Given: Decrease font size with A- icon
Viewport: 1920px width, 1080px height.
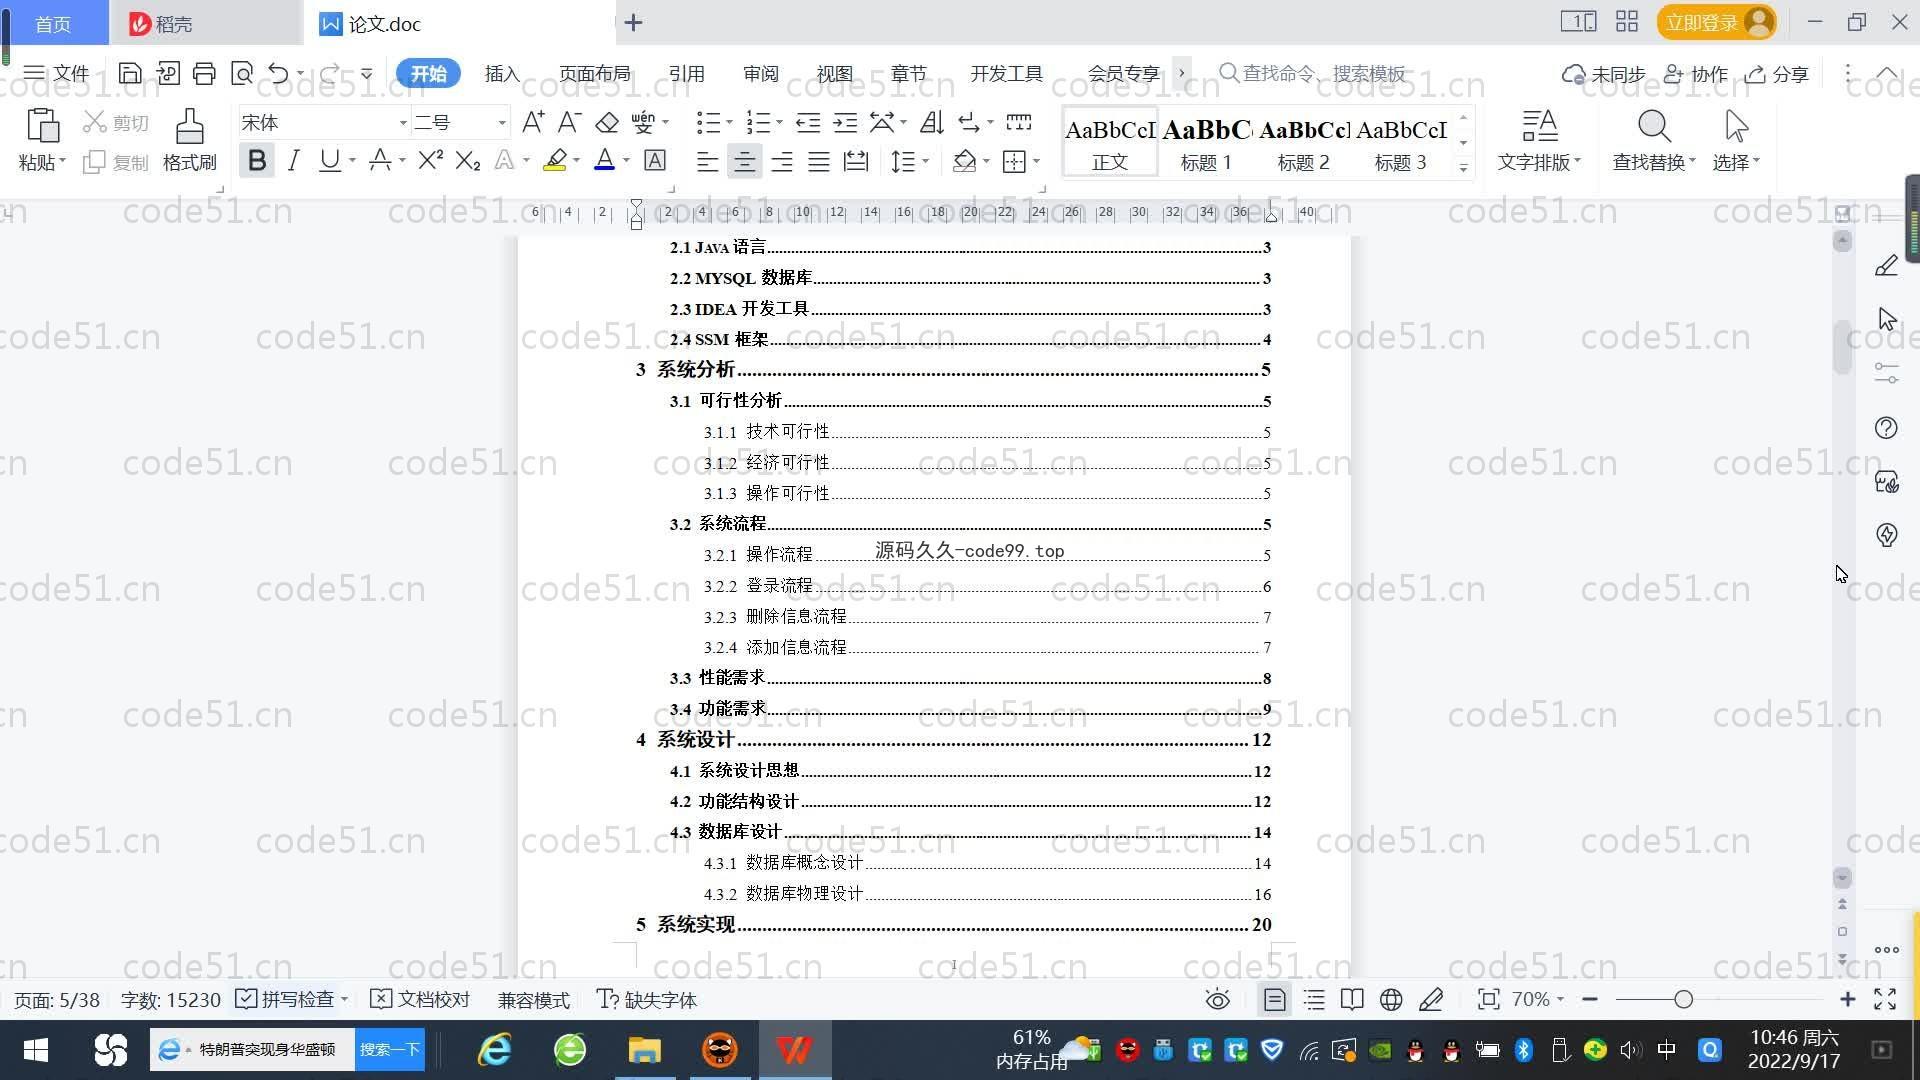Looking at the screenshot, I should (x=570, y=122).
